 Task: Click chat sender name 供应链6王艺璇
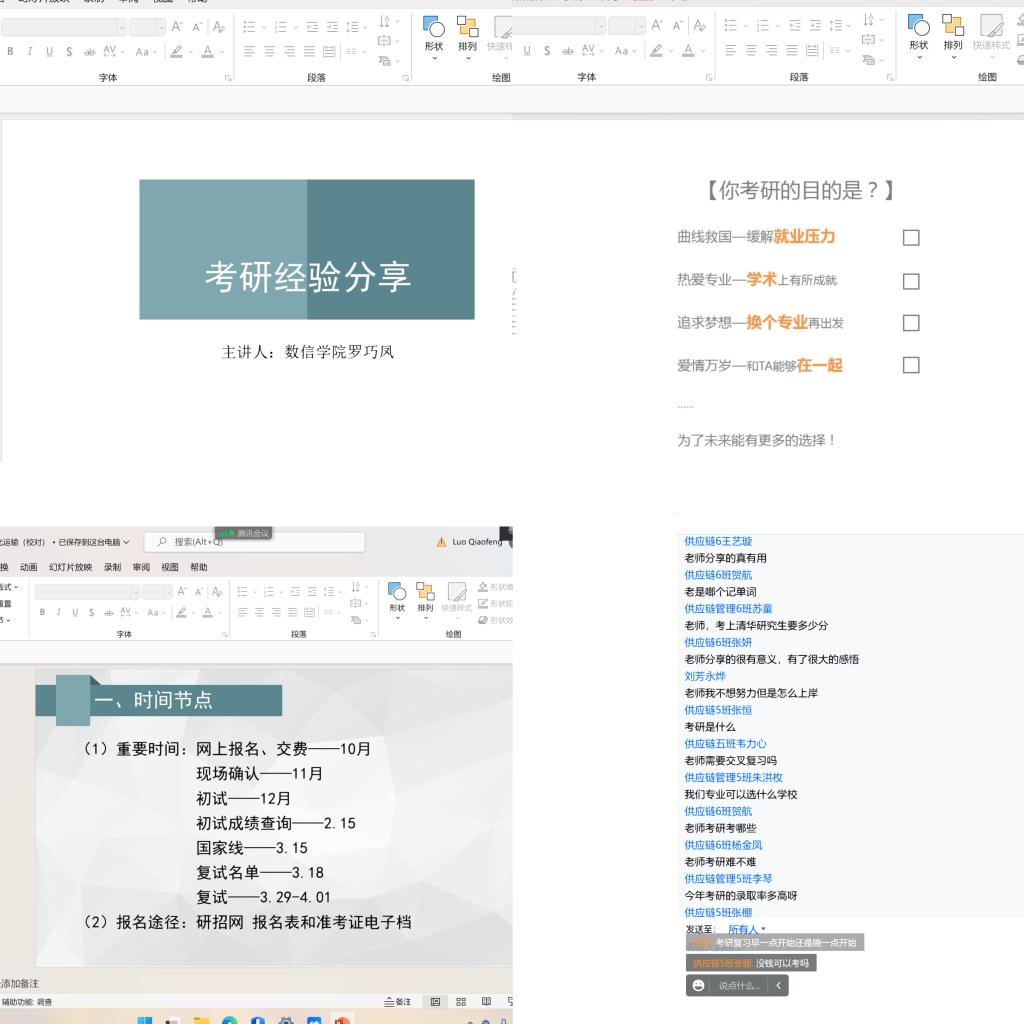[718, 541]
